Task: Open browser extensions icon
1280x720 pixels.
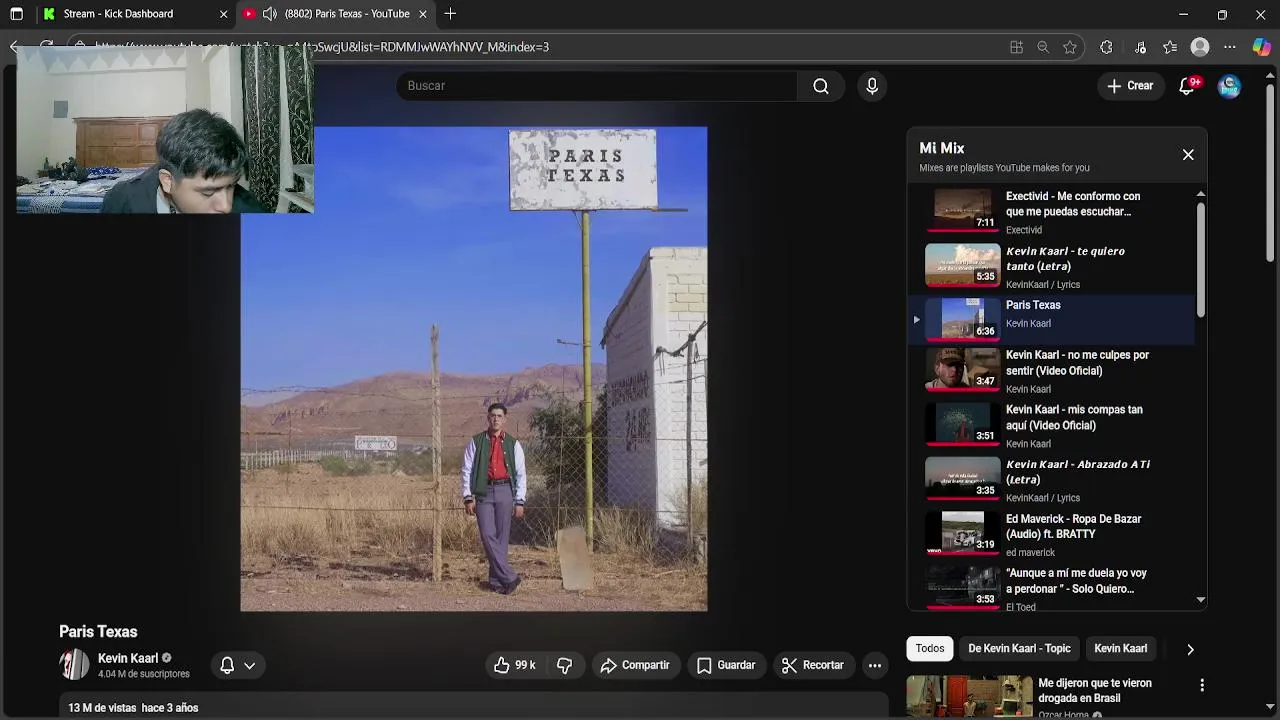Action: tap(1106, 47)
